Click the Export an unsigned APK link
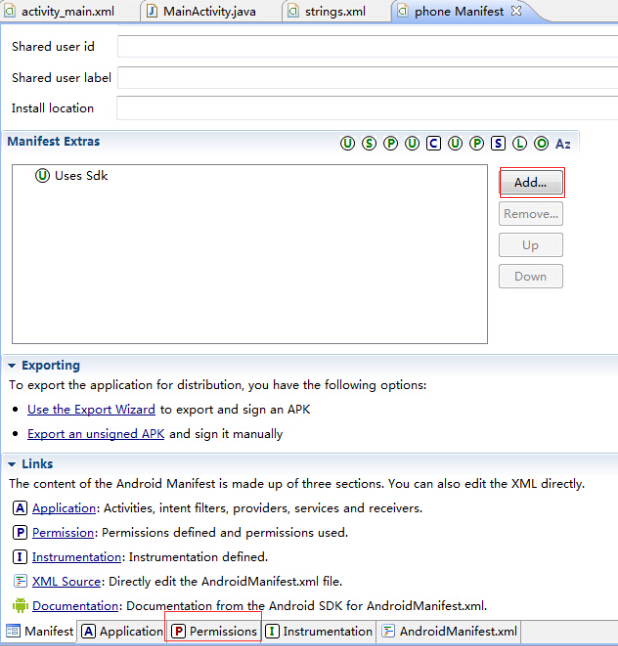 (96, 434)
